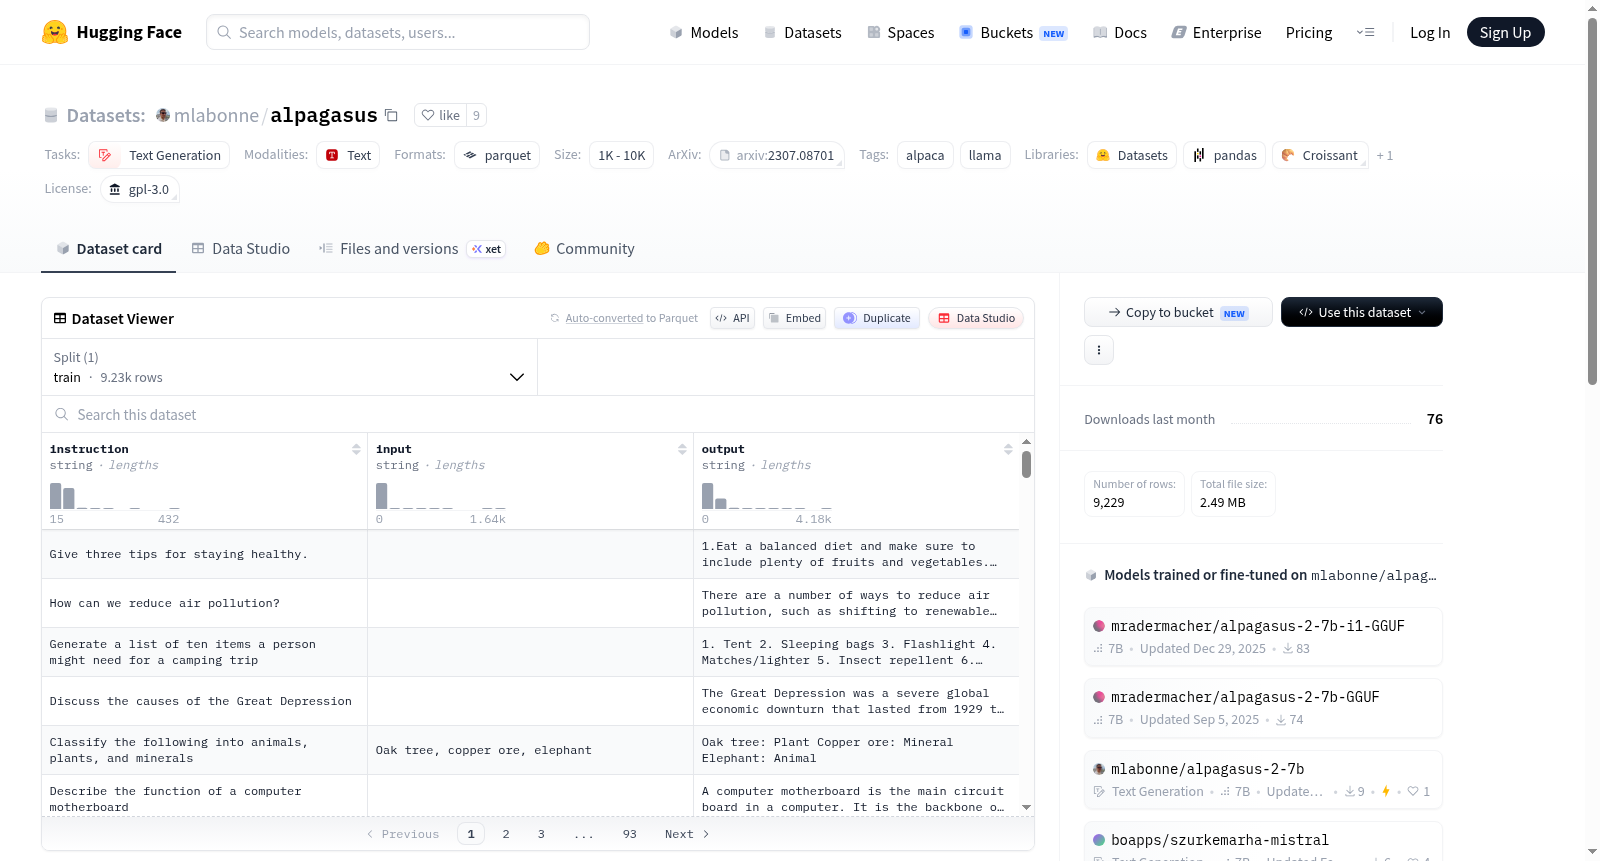This screenshot has height=861, width=1600.
Task: Click the Log In link
Action: [x=1430, y=32]
